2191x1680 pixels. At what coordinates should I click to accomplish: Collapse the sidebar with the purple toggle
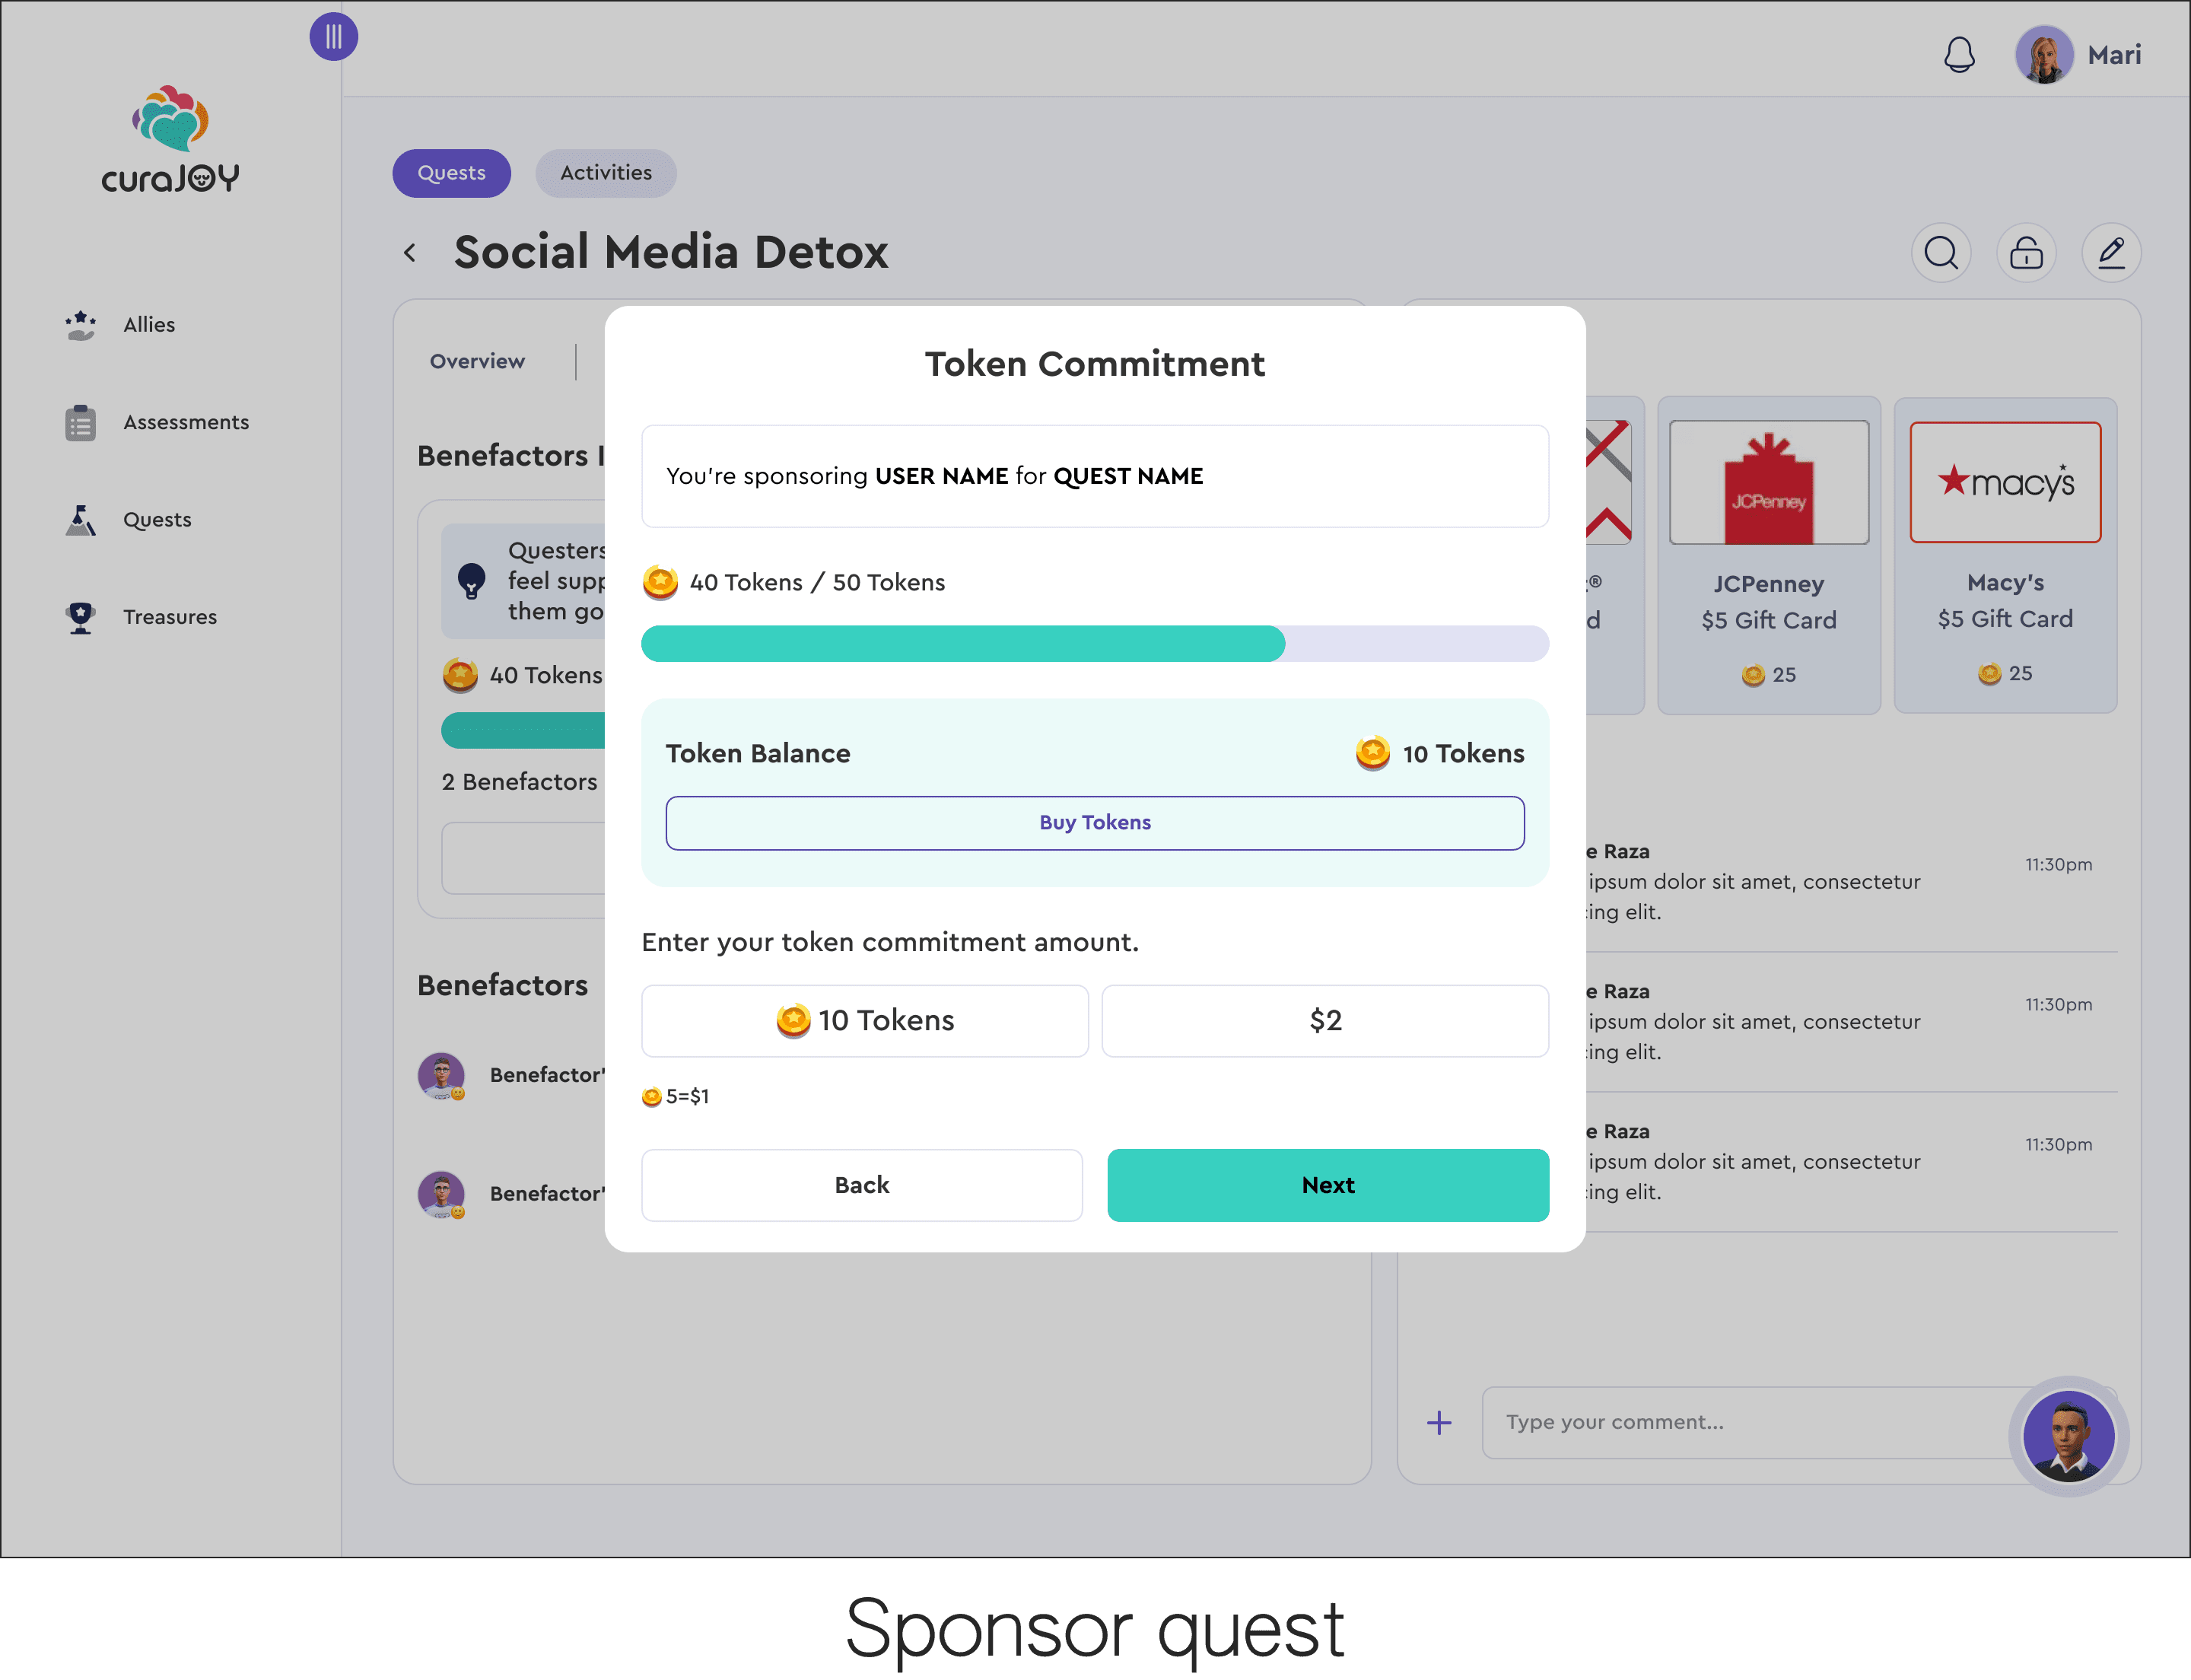[x=333, y=37]
